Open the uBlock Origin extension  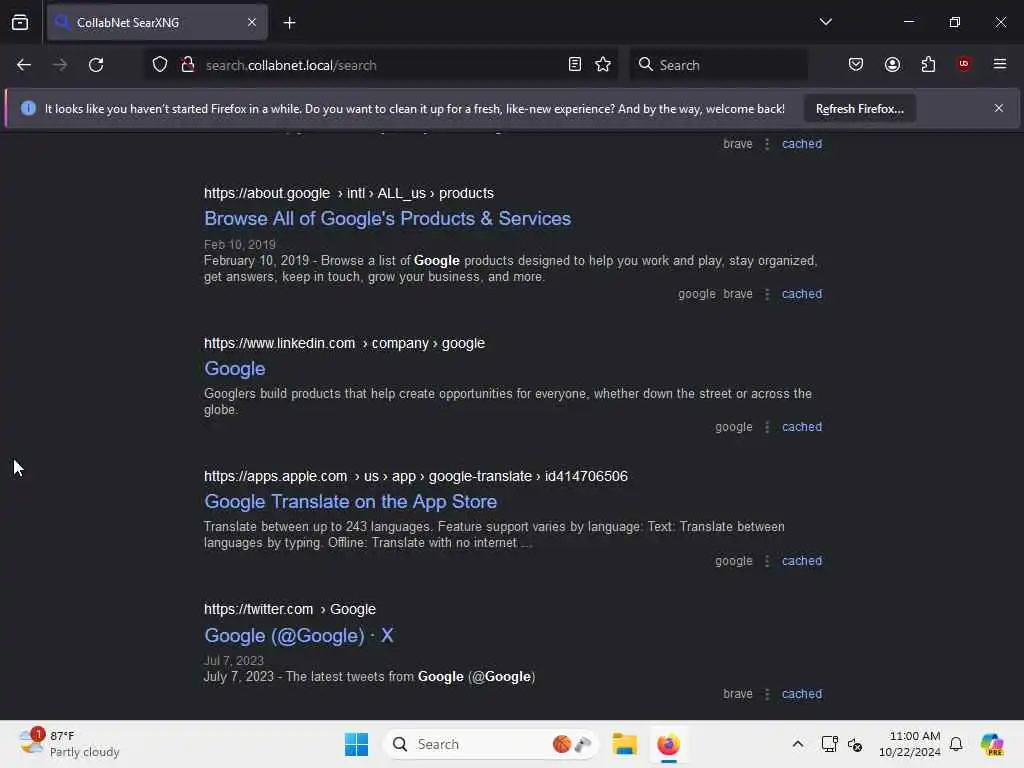coord(964,64)
